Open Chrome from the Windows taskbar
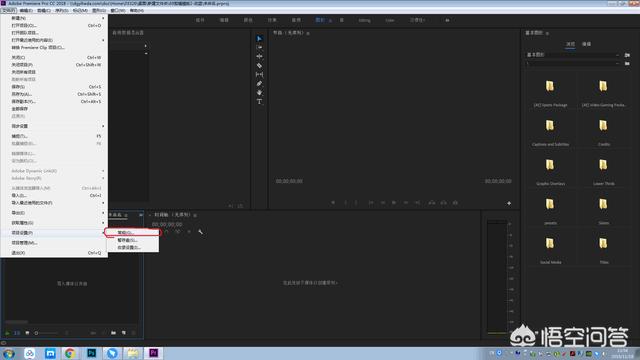640x360 pixels. [x=70, y=353]
